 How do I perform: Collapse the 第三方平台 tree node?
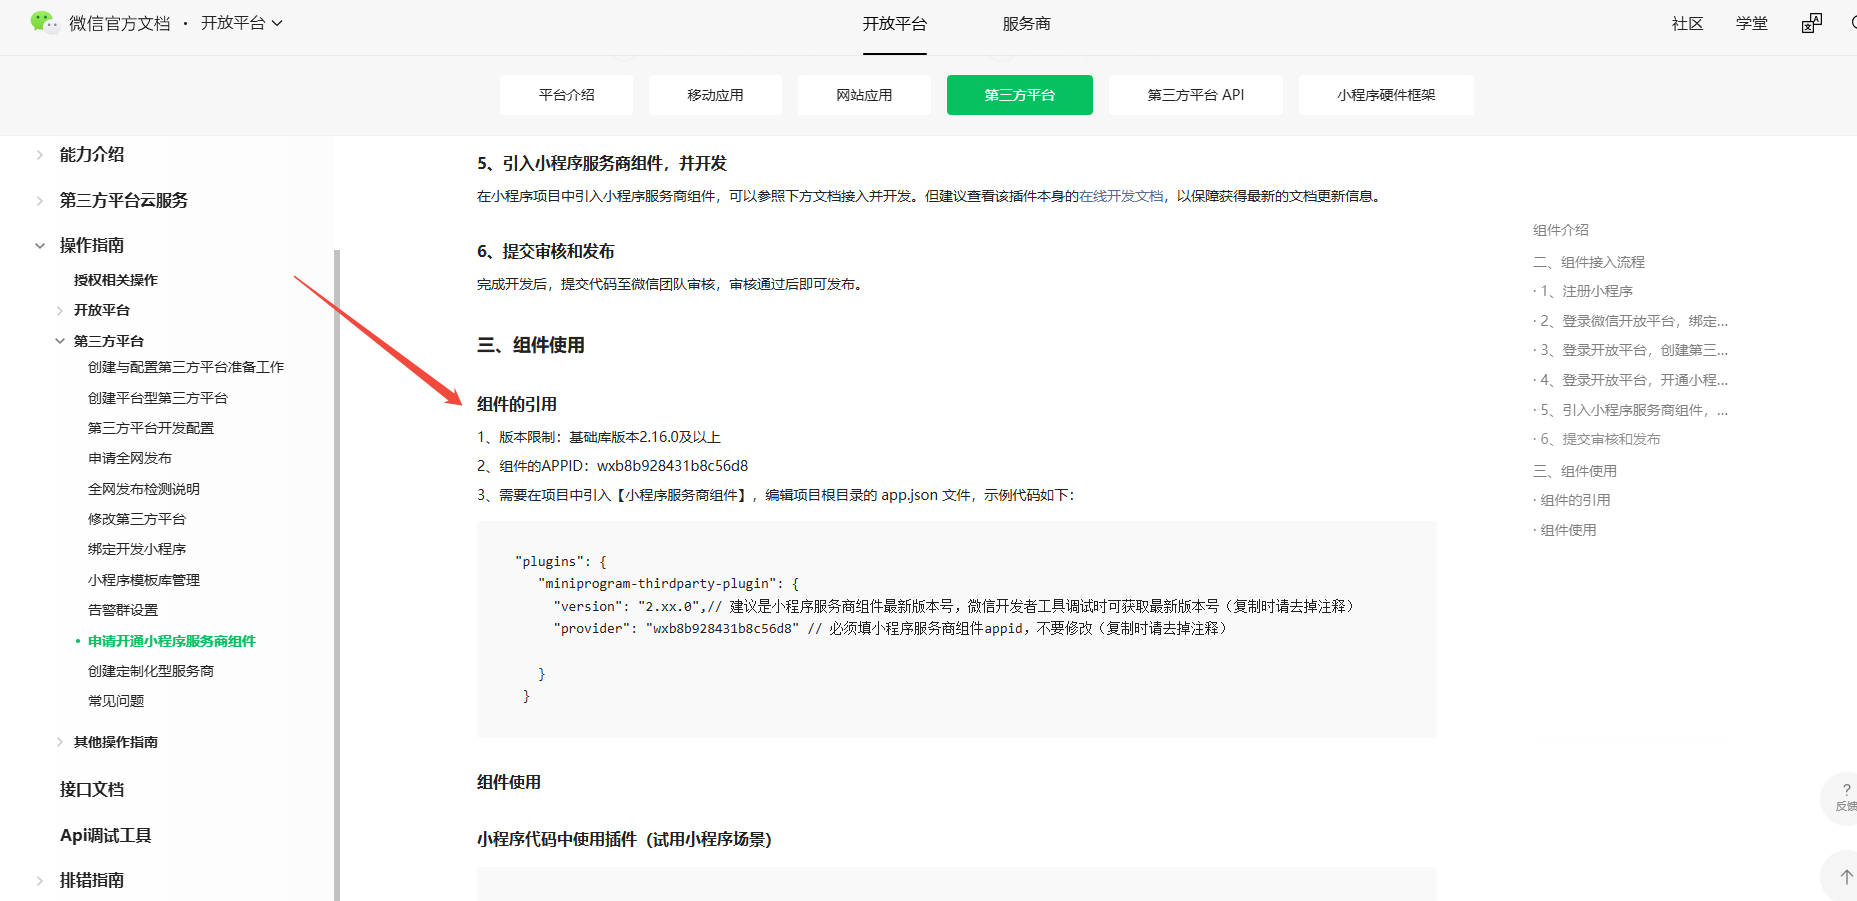point(60,341)
